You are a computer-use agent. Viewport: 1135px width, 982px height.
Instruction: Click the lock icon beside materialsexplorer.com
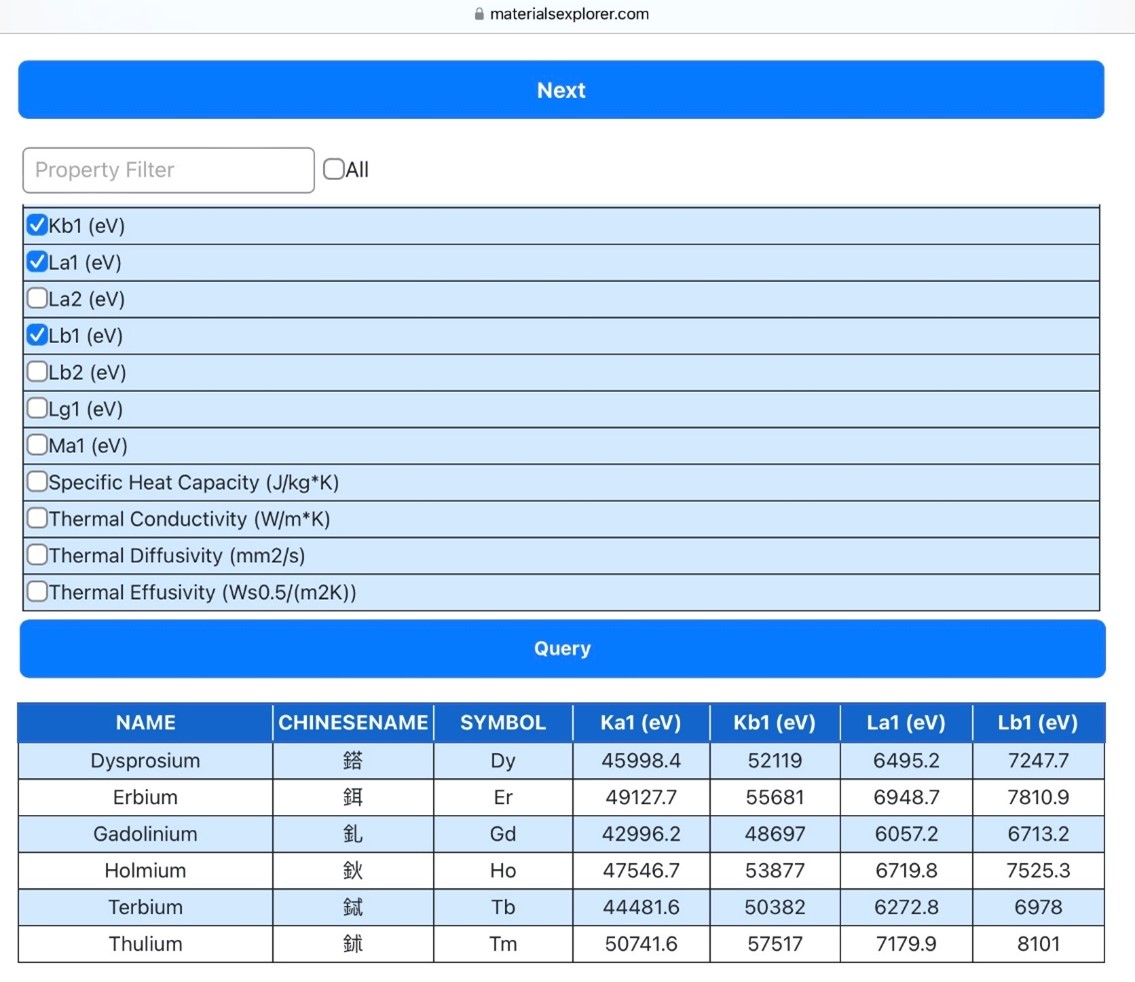coord(479,14)
